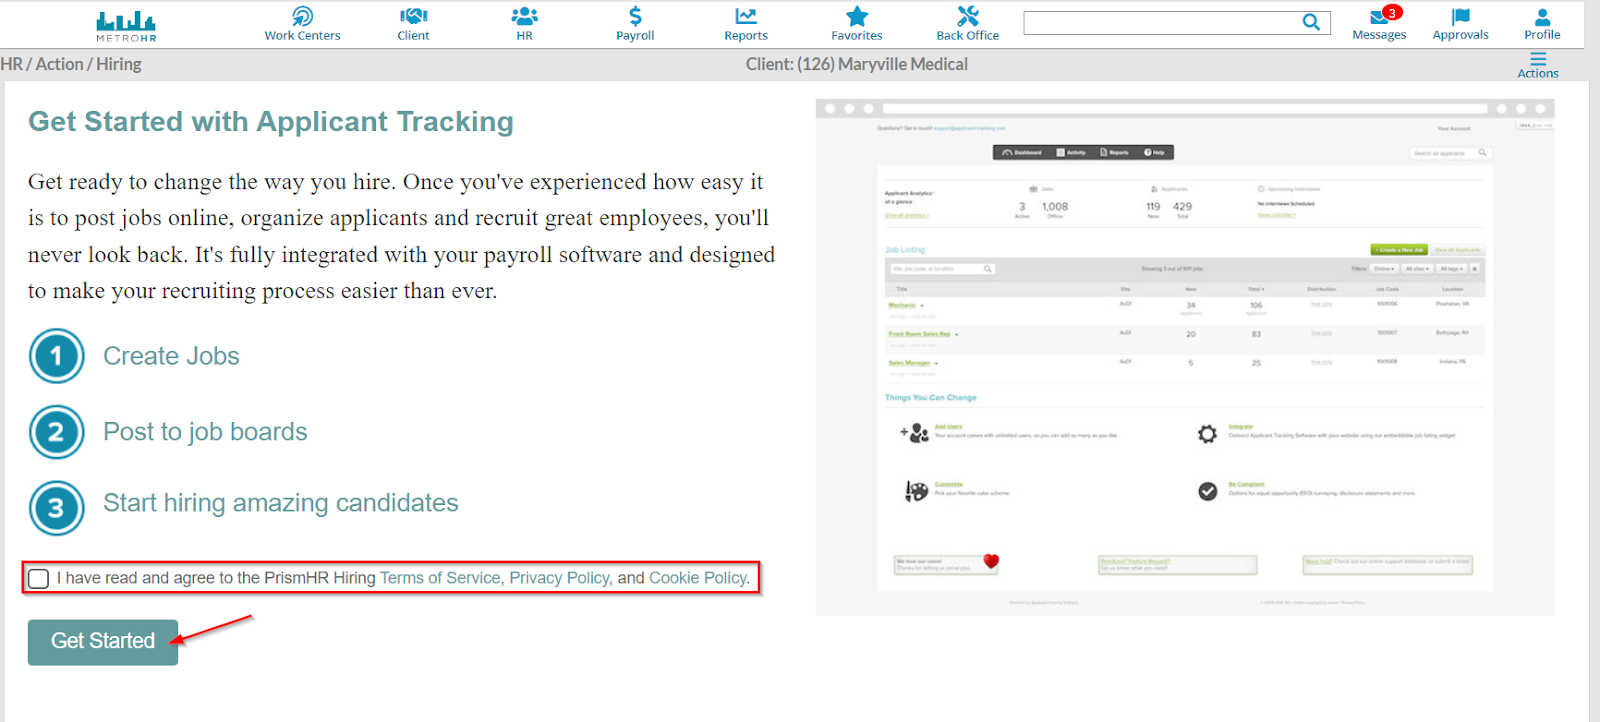Open the Cookie Policy link
The image size is (1600, 722).
tap(698, 578)
